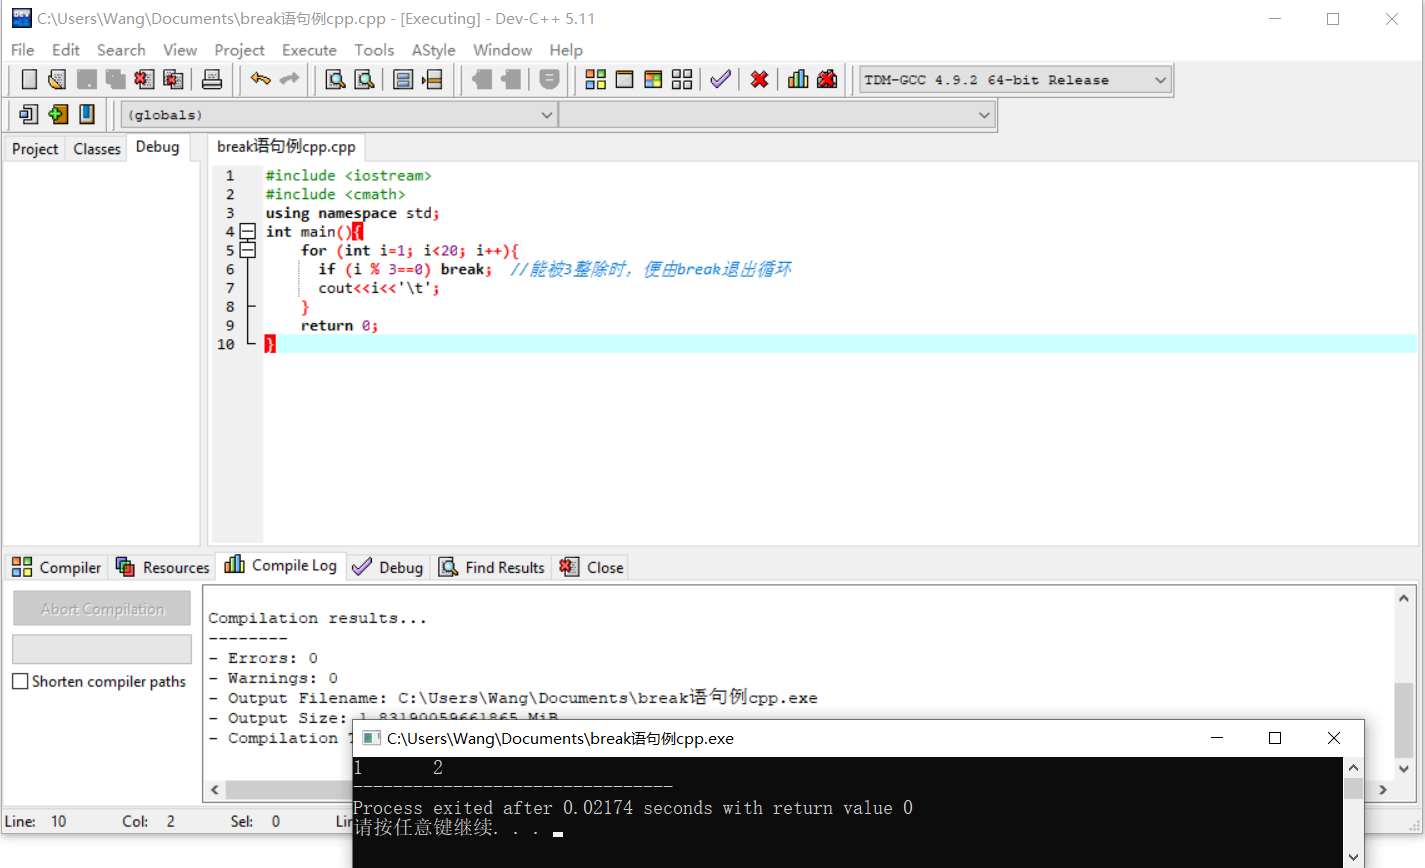This screenshot has height=868, width=1425.
Task: Click the Find magnifier toolbar icon
Action: pyautogui.click(x=336, y=79)
